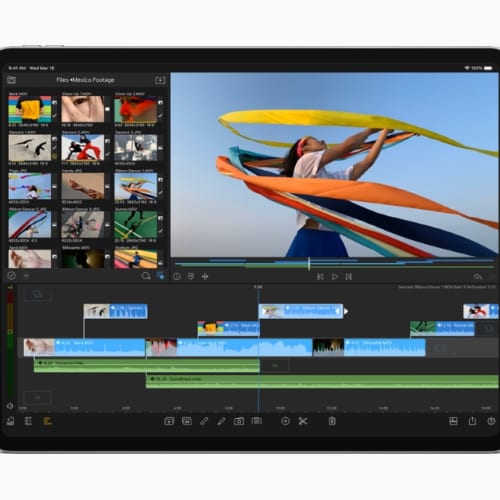500x500 pixels.
Task: Select the long lower green soundtrack clip
Action: pyautogui.click(x=322, y=382)
